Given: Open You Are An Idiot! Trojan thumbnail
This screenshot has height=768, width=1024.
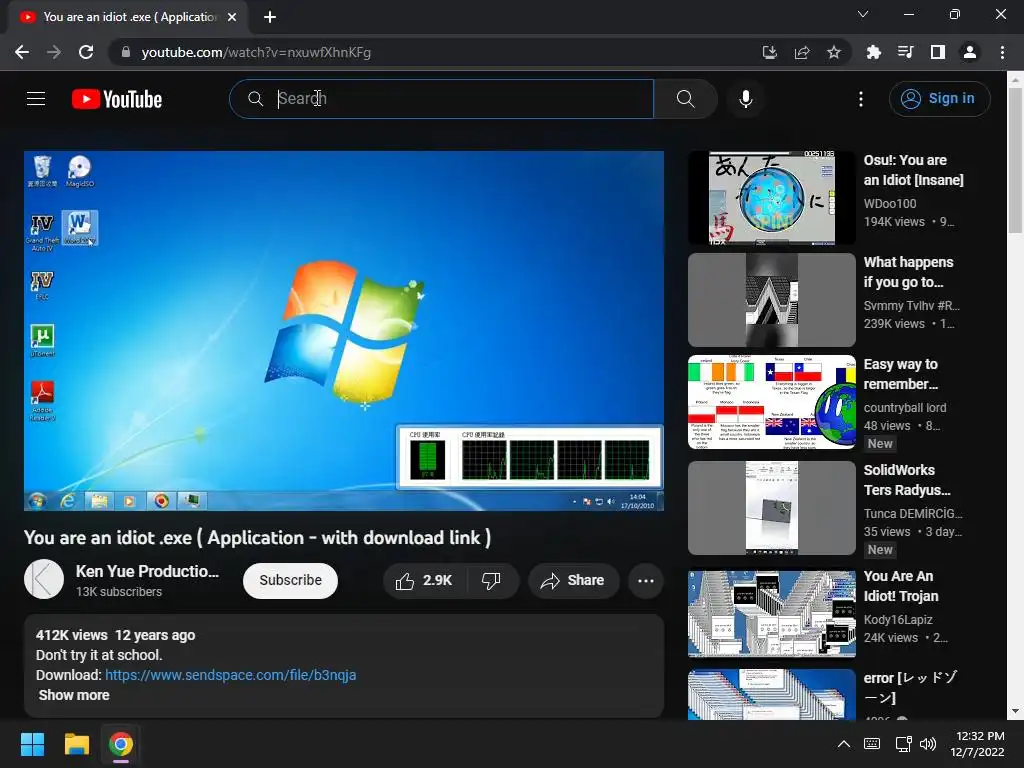Looking at the screenshot, I should (771, 614).
